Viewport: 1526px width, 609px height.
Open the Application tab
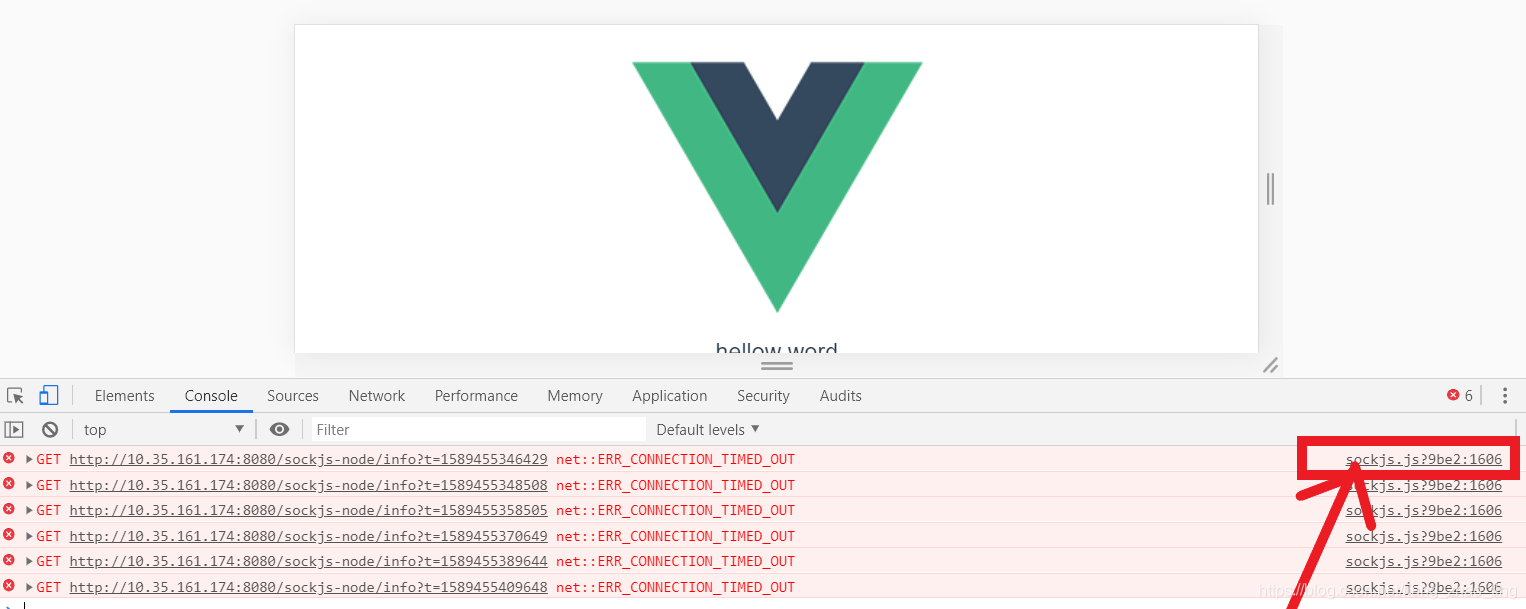click(x=670, y=396)
